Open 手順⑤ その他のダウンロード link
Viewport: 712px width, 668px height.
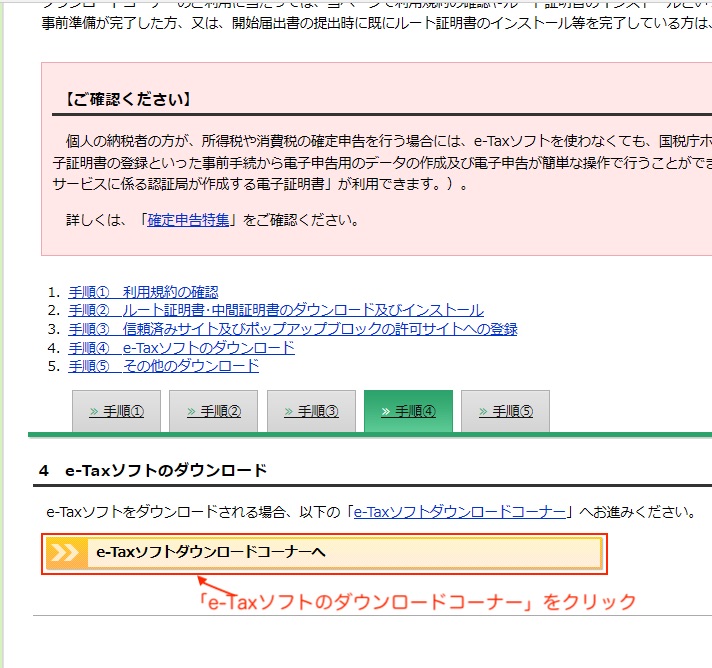point(164,366)
